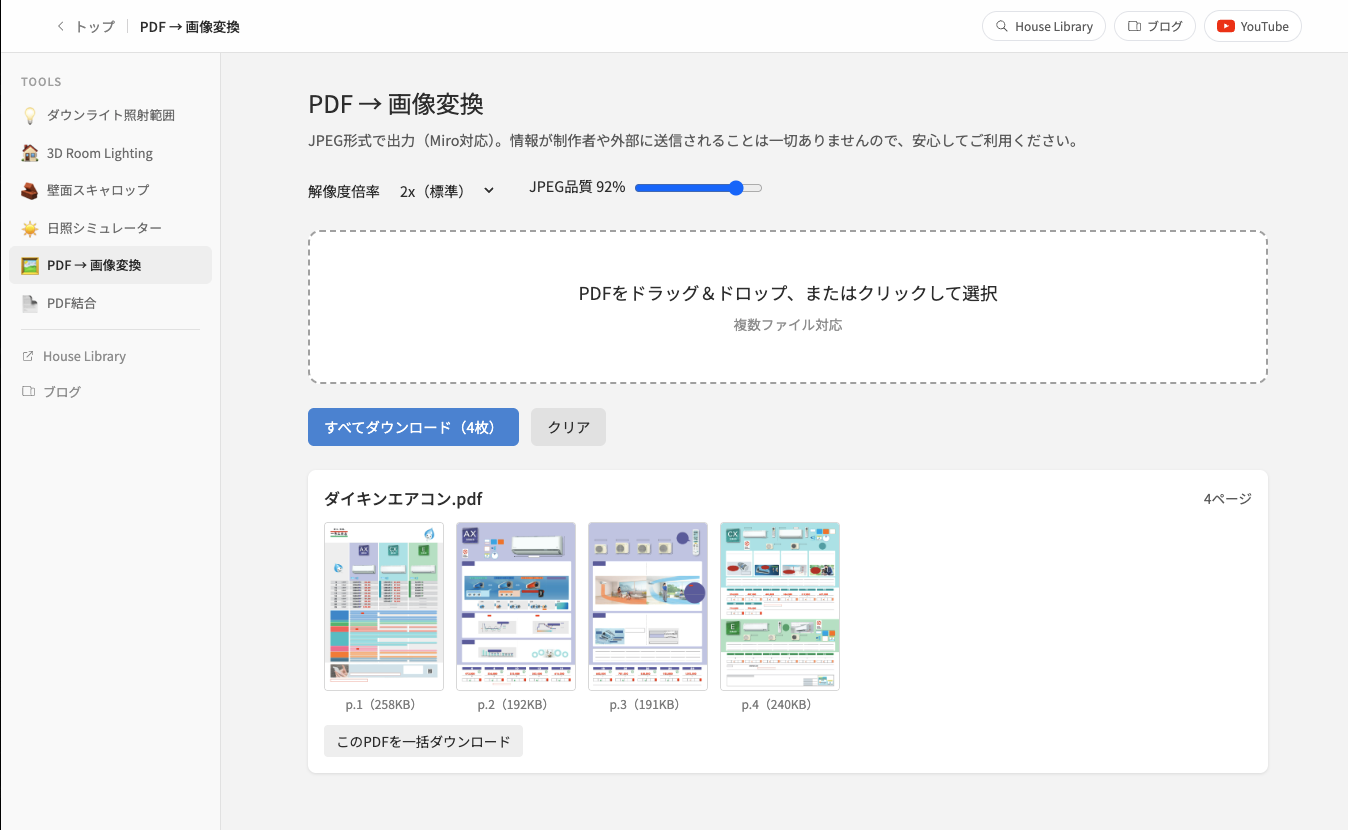Click the sun icon for 日照シミュレーター
The image size is (1348, 830).
tap(30, 228)
